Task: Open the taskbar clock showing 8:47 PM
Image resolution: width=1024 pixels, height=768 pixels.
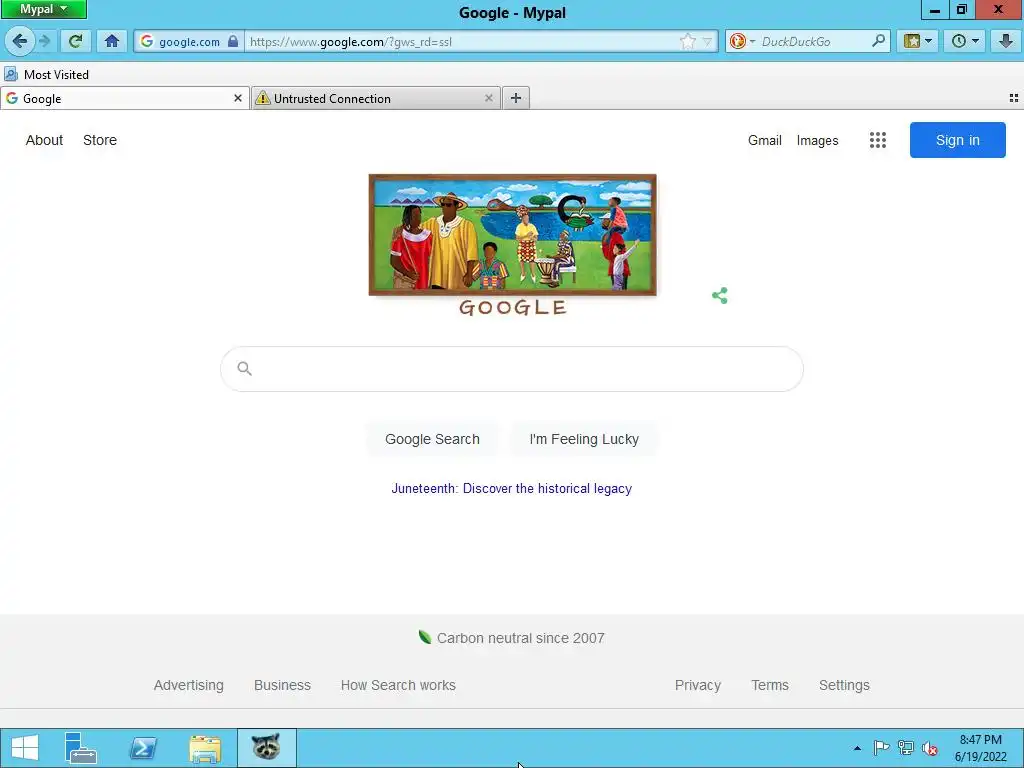Action: click(x=980, y=748)
